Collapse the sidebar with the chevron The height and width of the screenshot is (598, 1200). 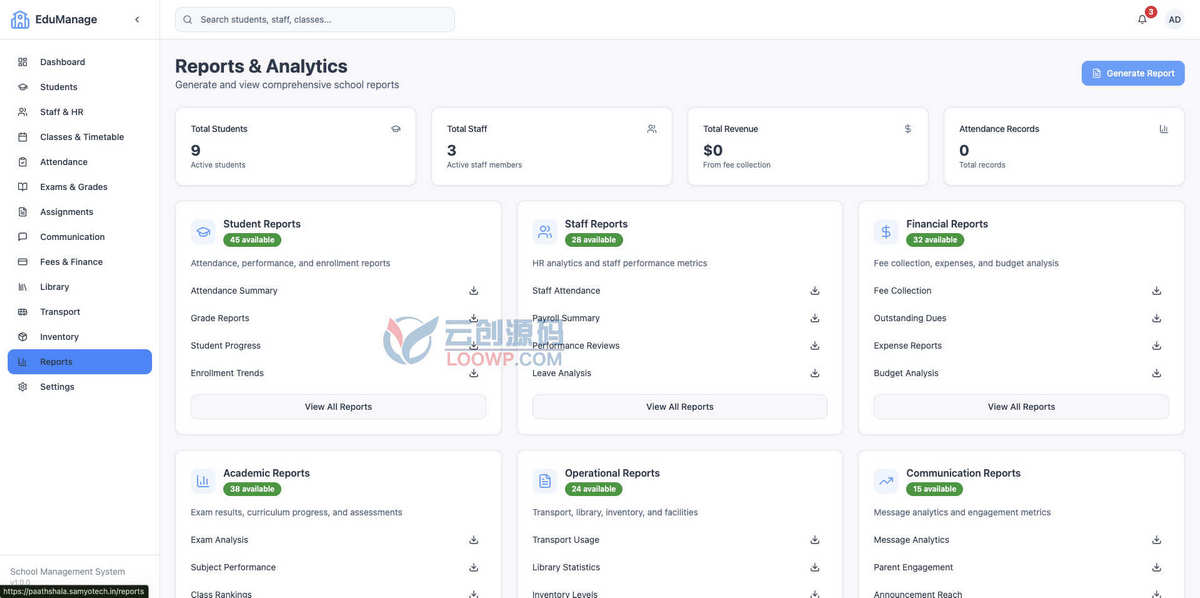137,19
